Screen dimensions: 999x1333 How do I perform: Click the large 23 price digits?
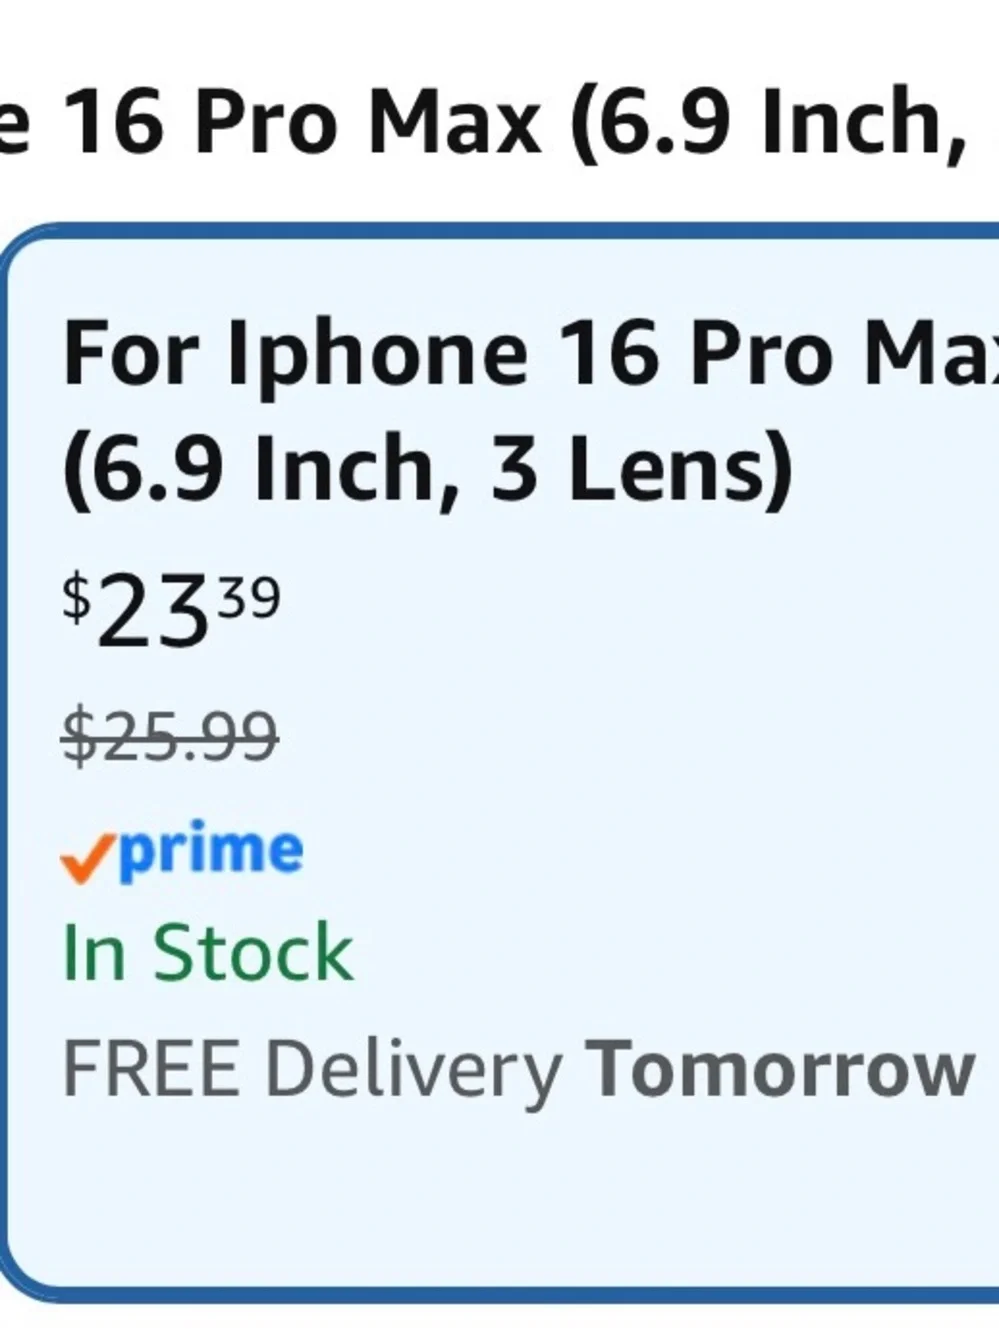coord(153,612)
